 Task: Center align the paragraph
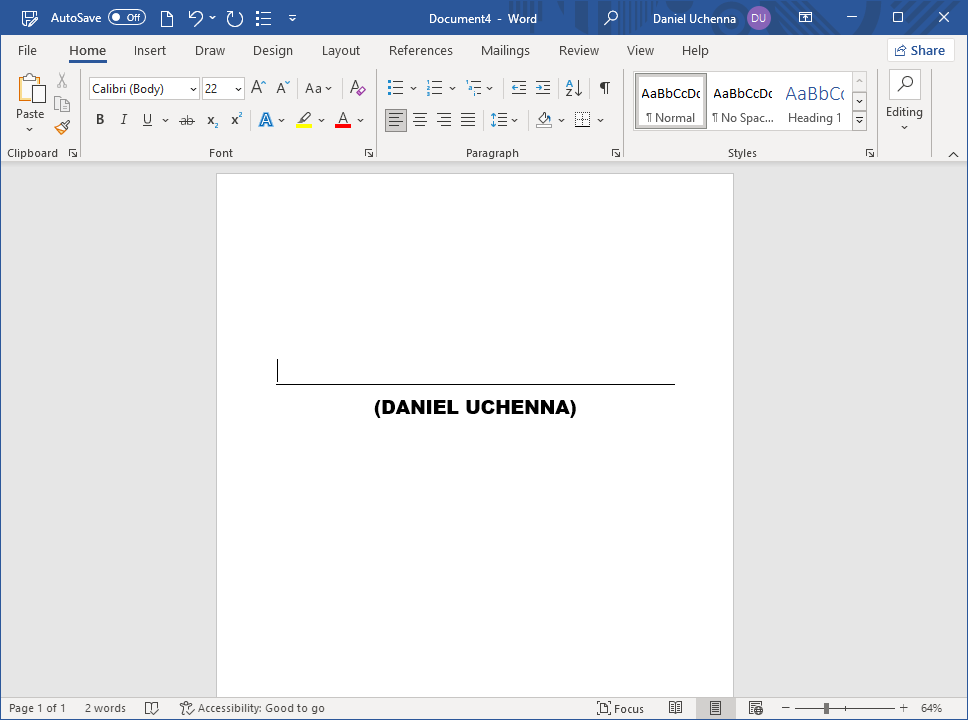point(420,120)
